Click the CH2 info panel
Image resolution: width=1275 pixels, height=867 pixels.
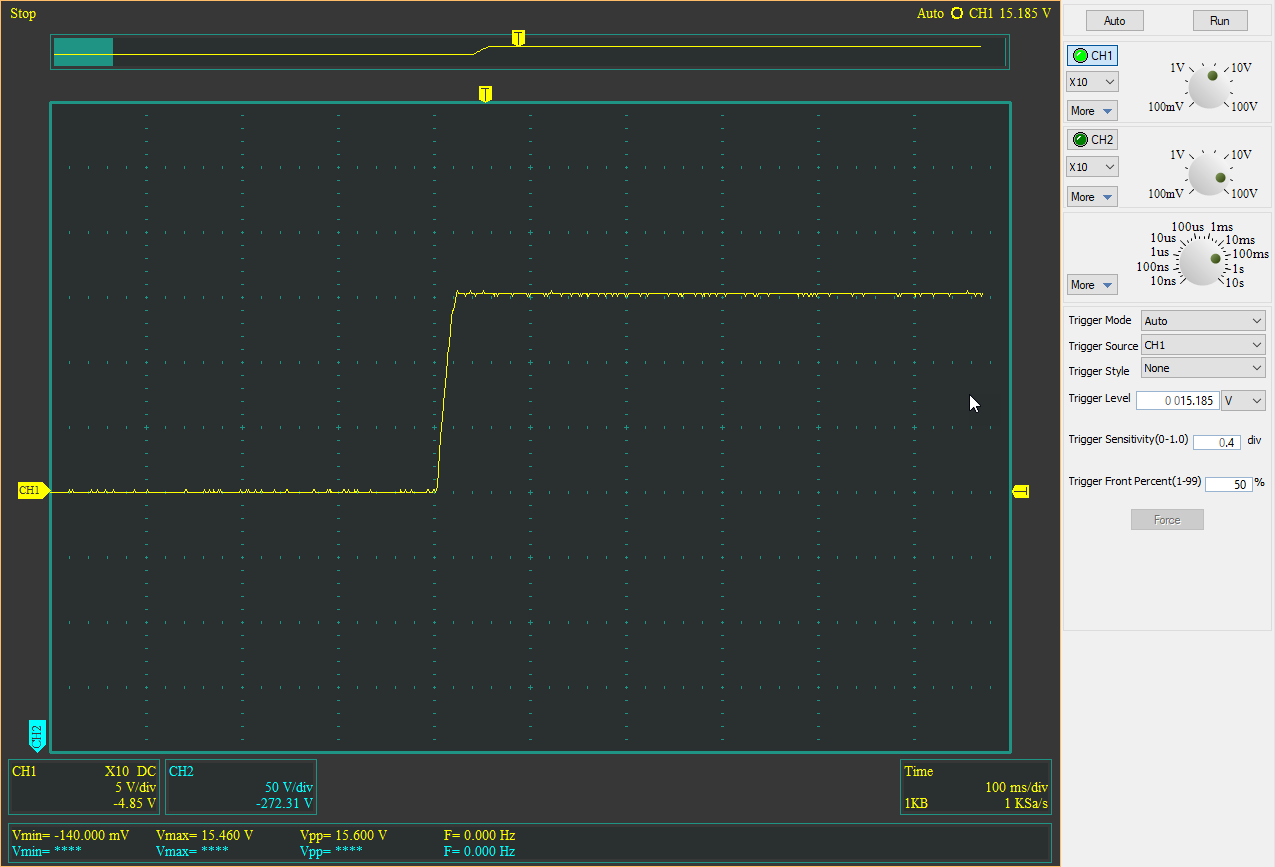pyautogui.click(x=241, y=787)
